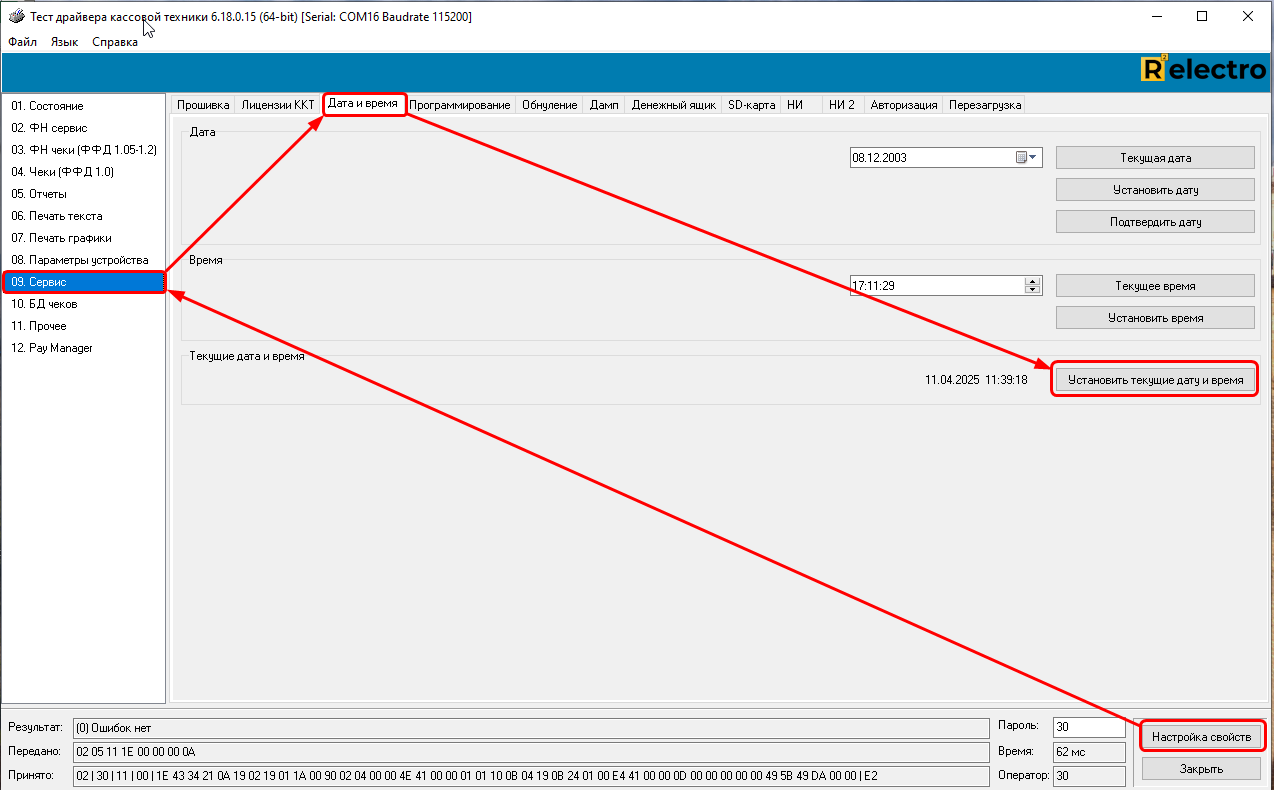Click the R electro logo
This screenshot has width=1274, height=790.
pyautogui.click(x=1203, y=70)
